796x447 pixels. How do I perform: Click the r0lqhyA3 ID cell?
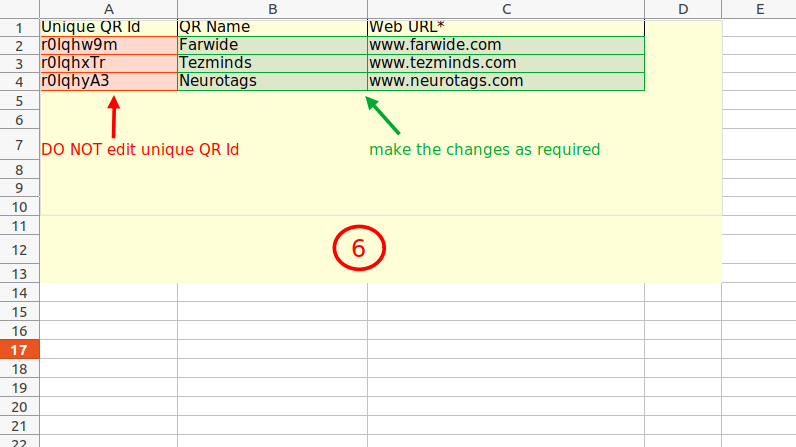click(108, 81)
